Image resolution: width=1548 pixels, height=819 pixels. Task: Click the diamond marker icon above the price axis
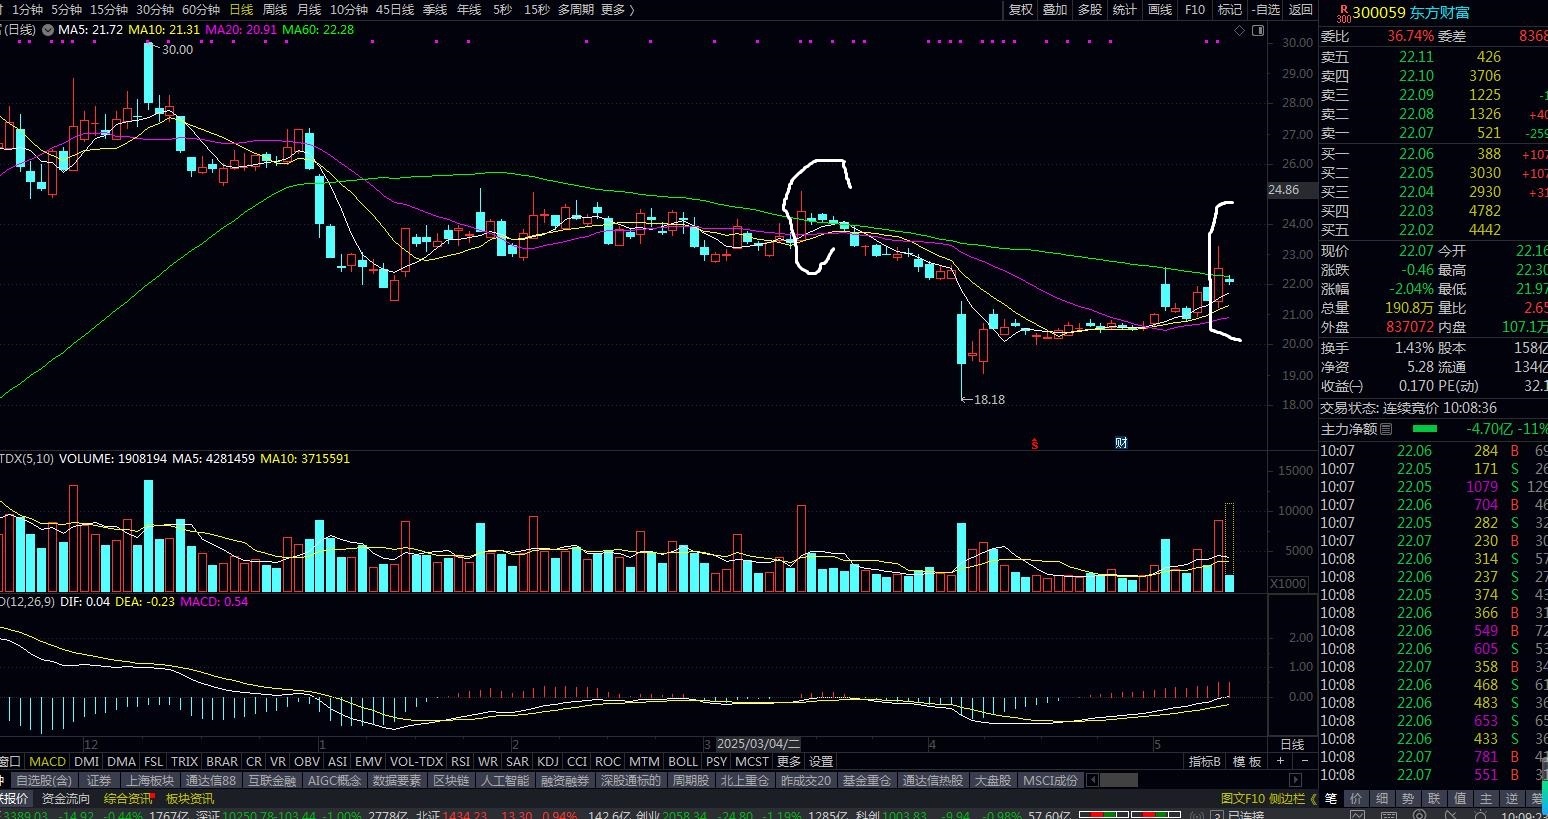pos(1240,30)
